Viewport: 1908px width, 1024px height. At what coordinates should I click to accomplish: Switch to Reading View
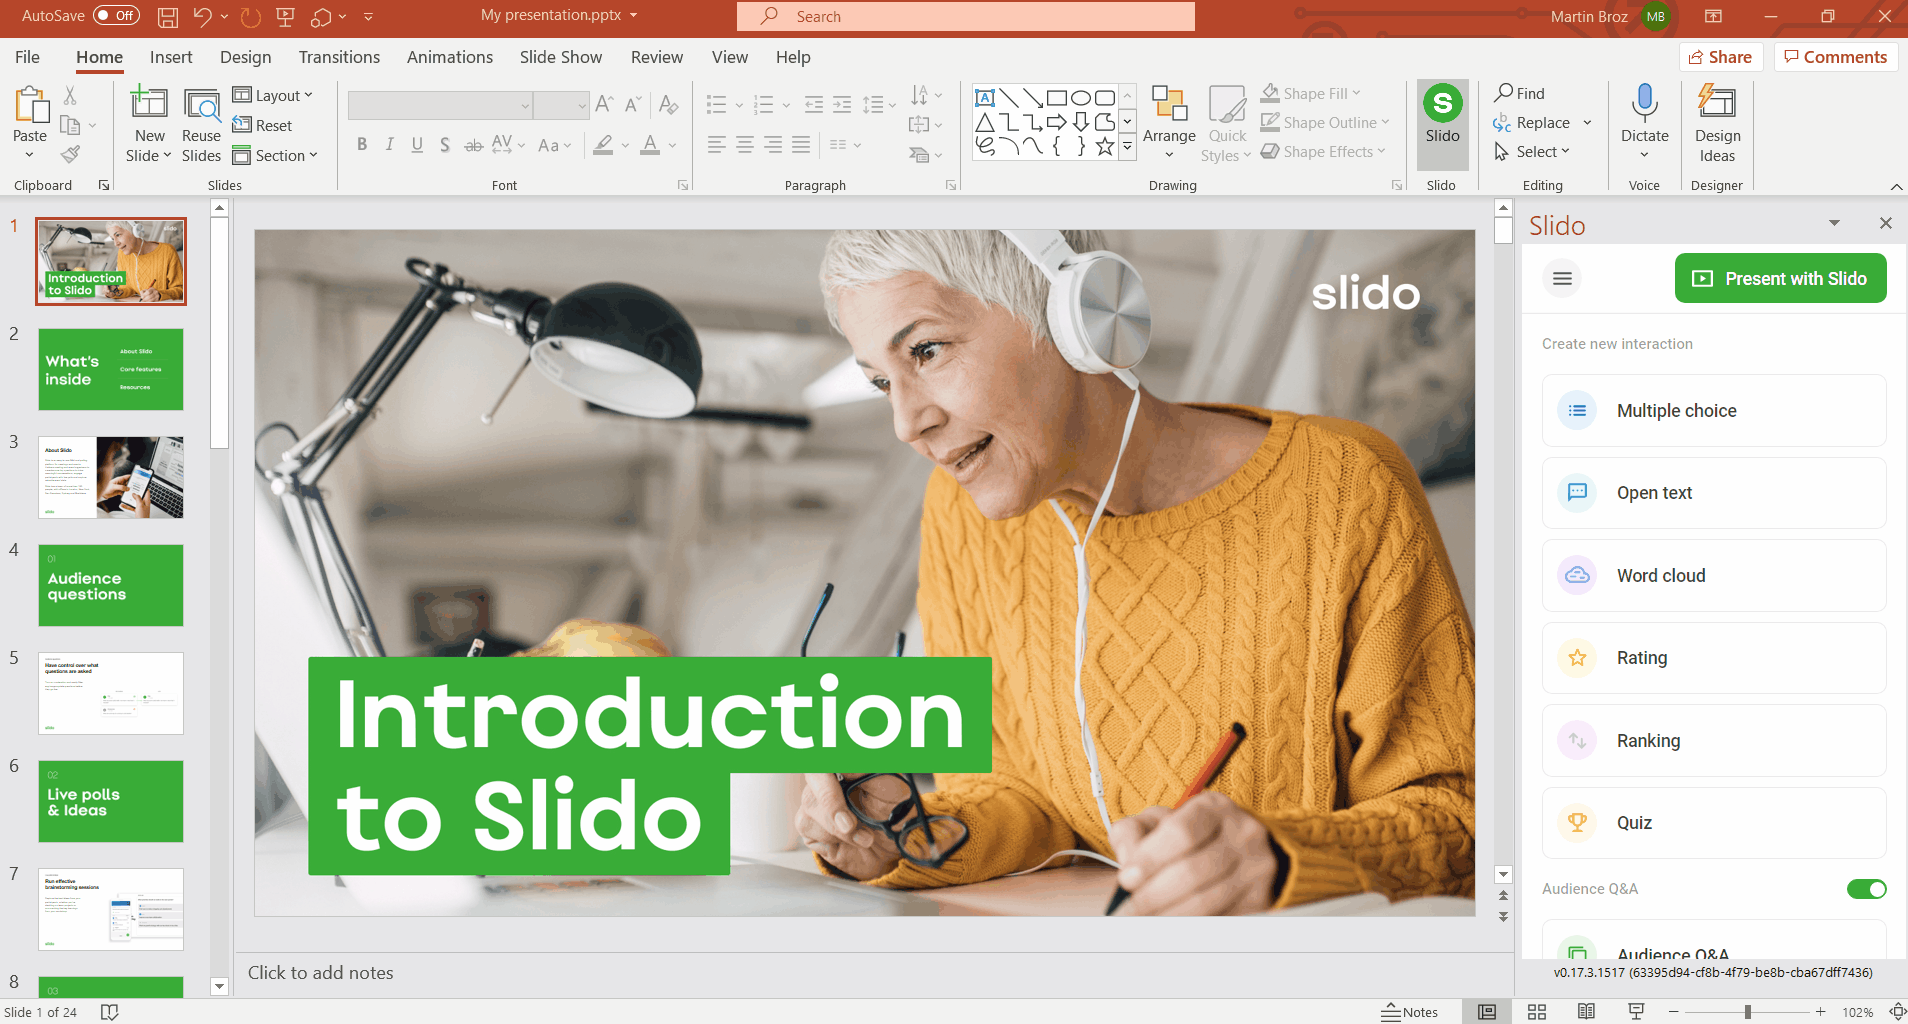point(1586,1012)
